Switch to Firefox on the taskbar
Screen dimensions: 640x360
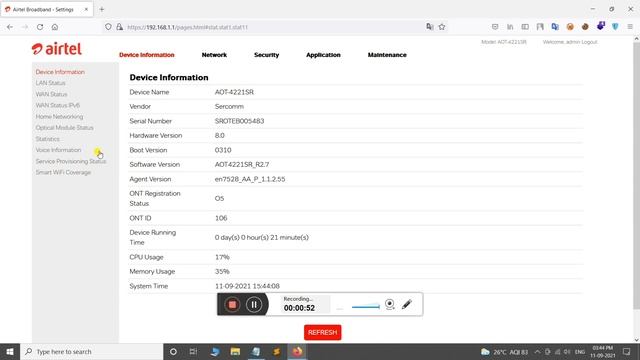(297, 351)
